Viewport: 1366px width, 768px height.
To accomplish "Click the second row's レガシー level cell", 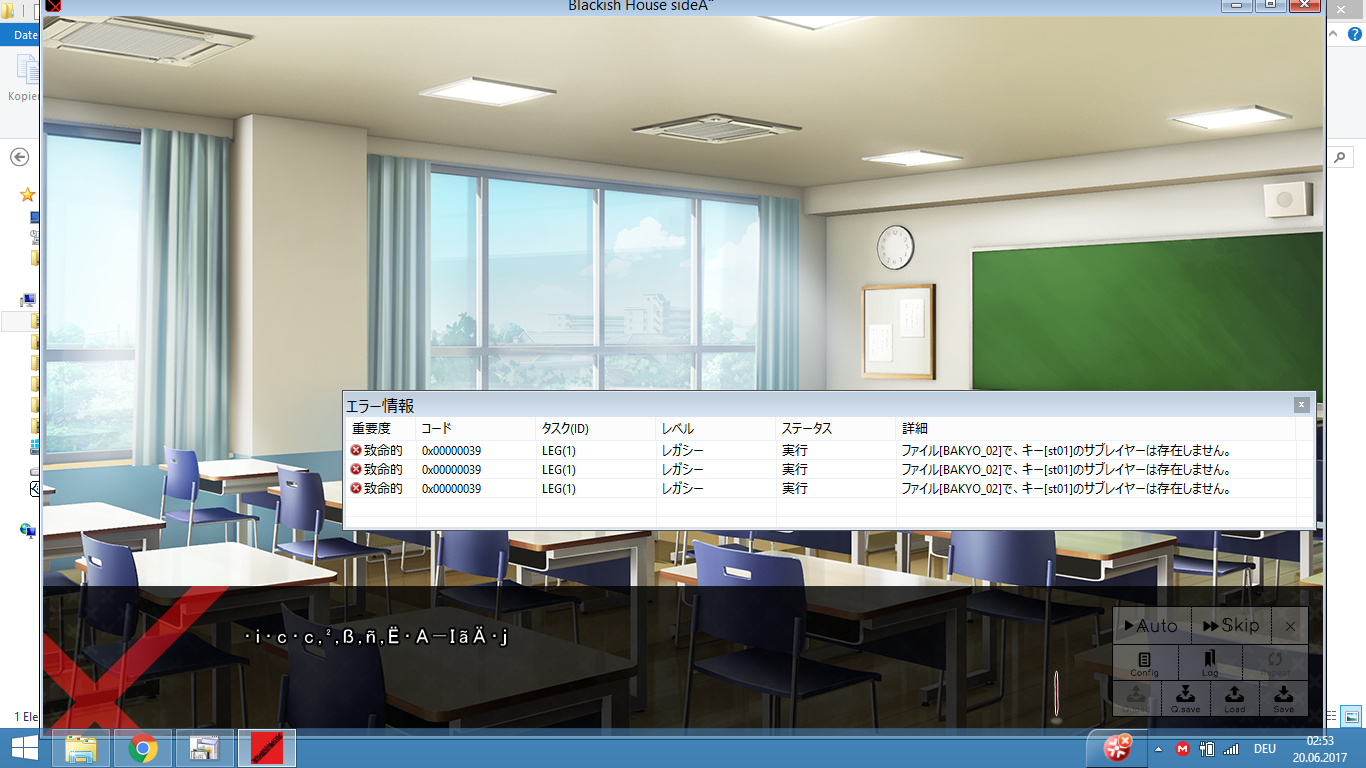I will (682, 470).
